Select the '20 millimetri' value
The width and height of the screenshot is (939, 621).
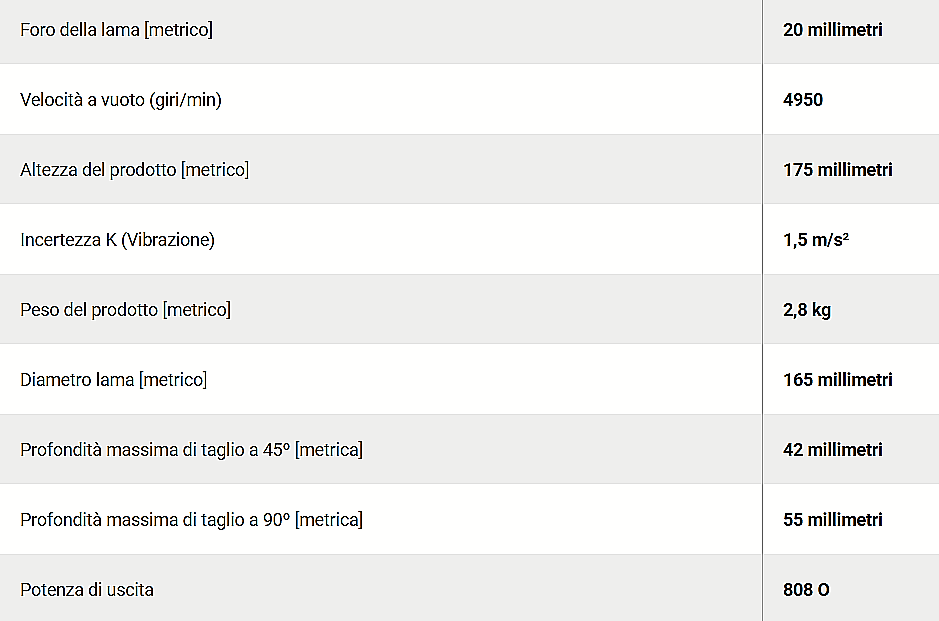(832, 30)
